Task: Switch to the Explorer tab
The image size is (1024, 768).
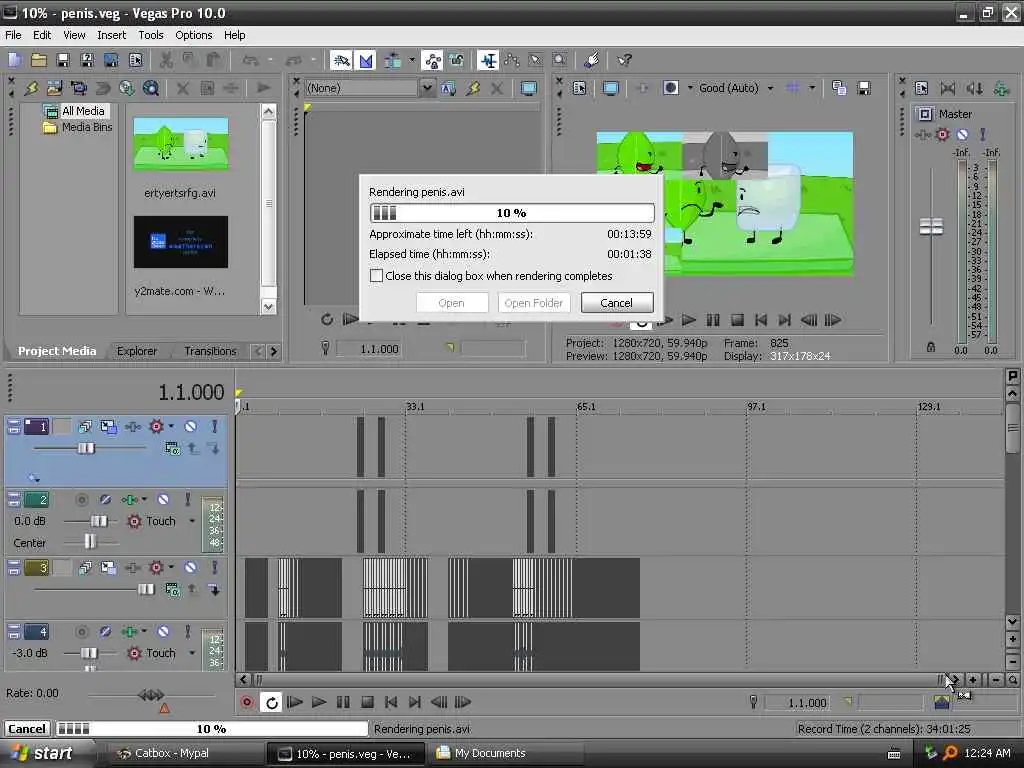Action: 136,351
